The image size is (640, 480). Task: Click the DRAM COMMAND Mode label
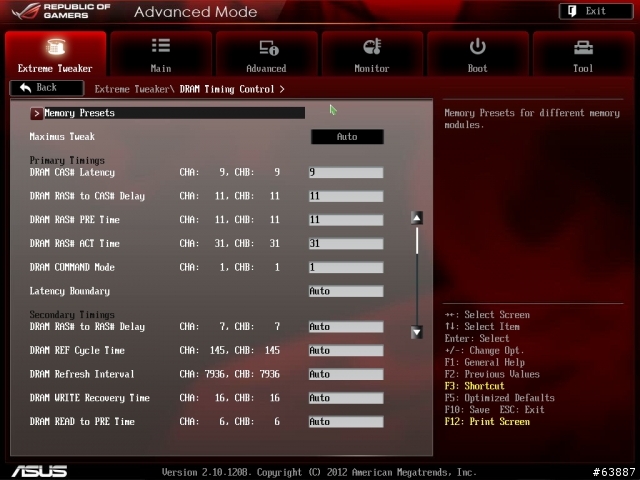point(72,267)
